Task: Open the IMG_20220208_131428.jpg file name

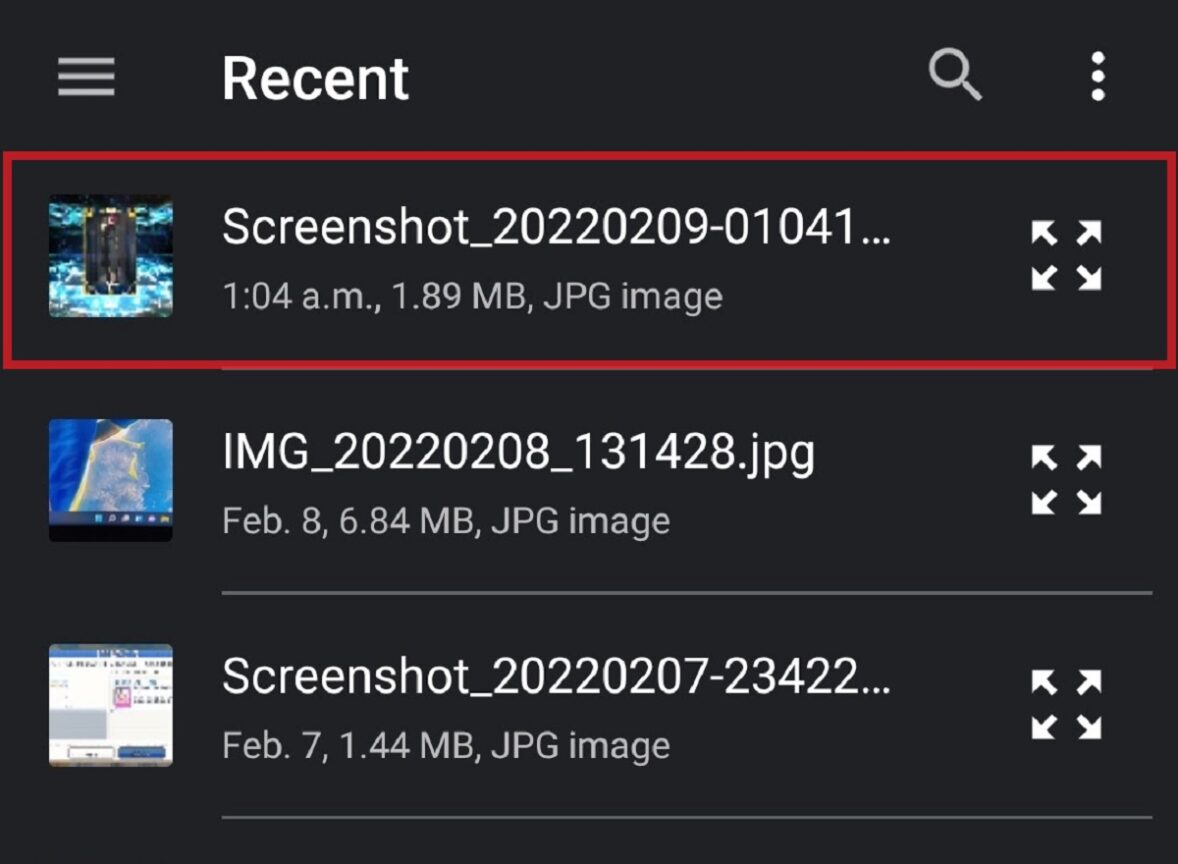Action: [518, 453]
